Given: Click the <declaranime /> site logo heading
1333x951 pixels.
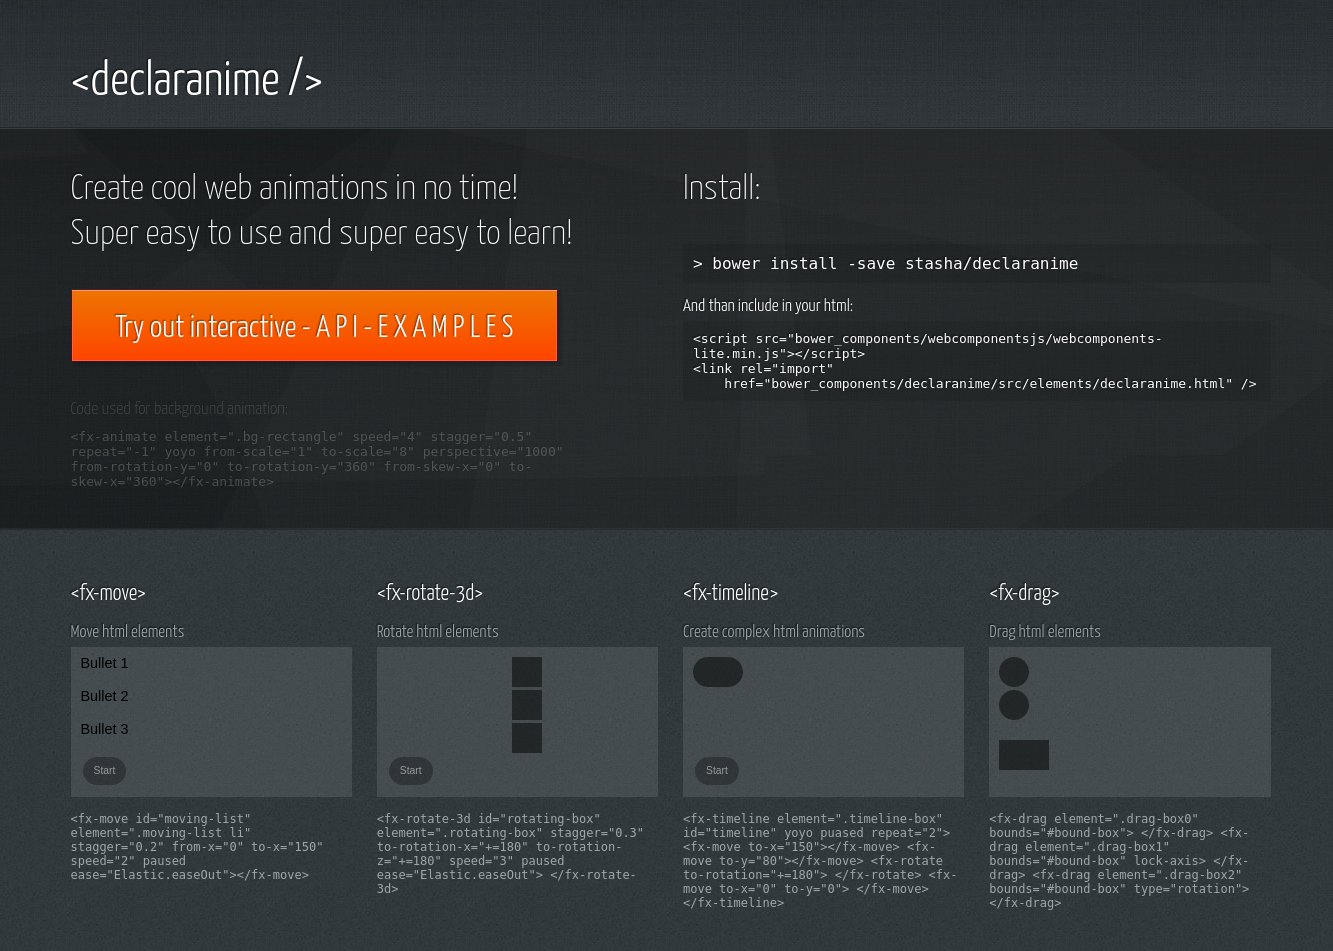Looking at the screenshot, I should pos(196,79).
